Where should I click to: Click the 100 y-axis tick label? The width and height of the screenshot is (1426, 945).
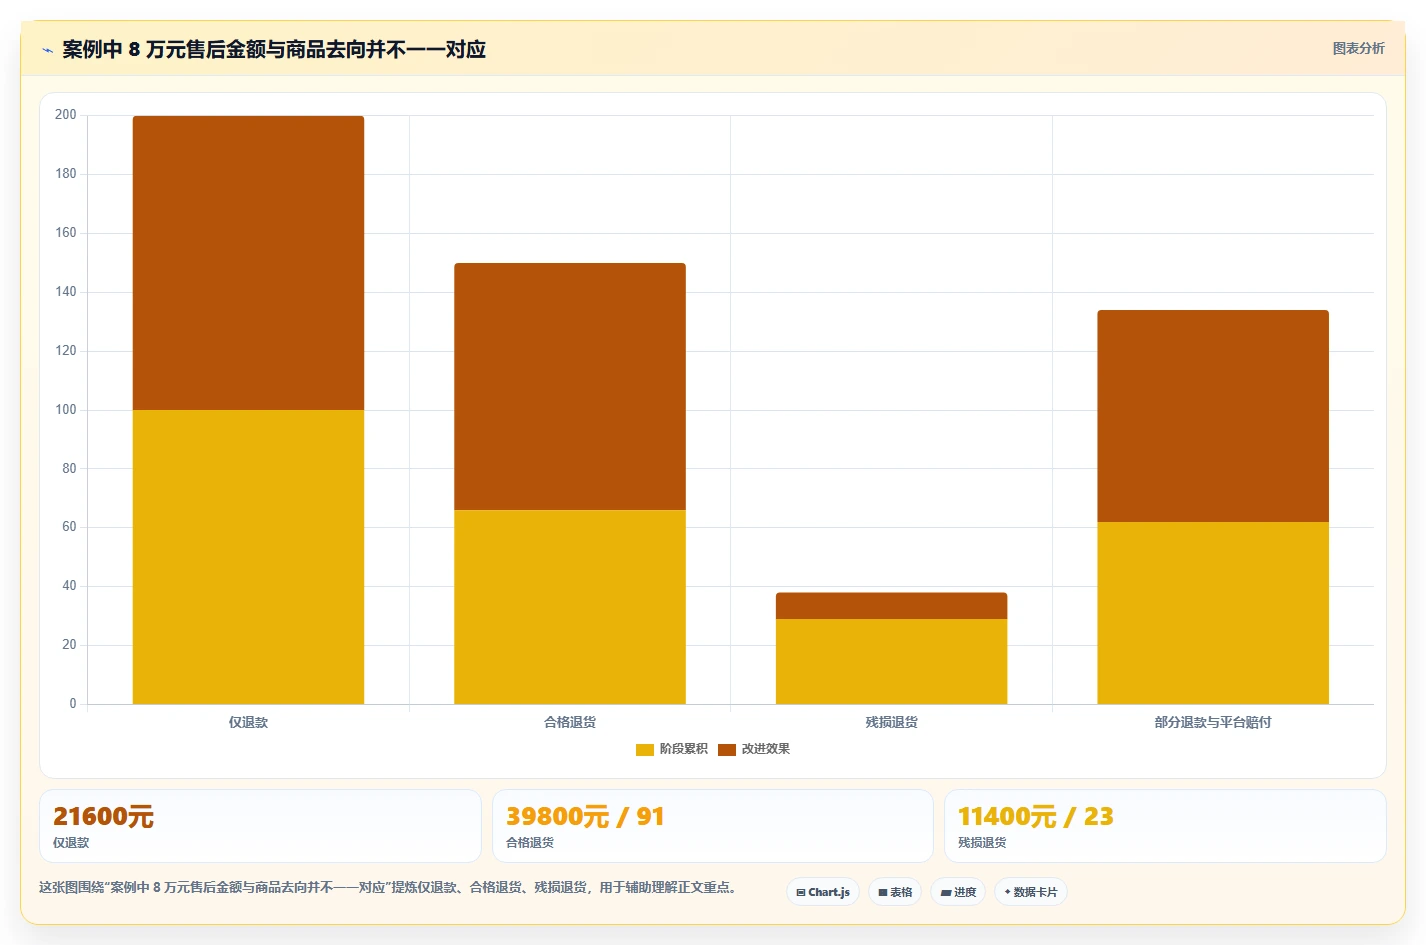tap(66, 410)
